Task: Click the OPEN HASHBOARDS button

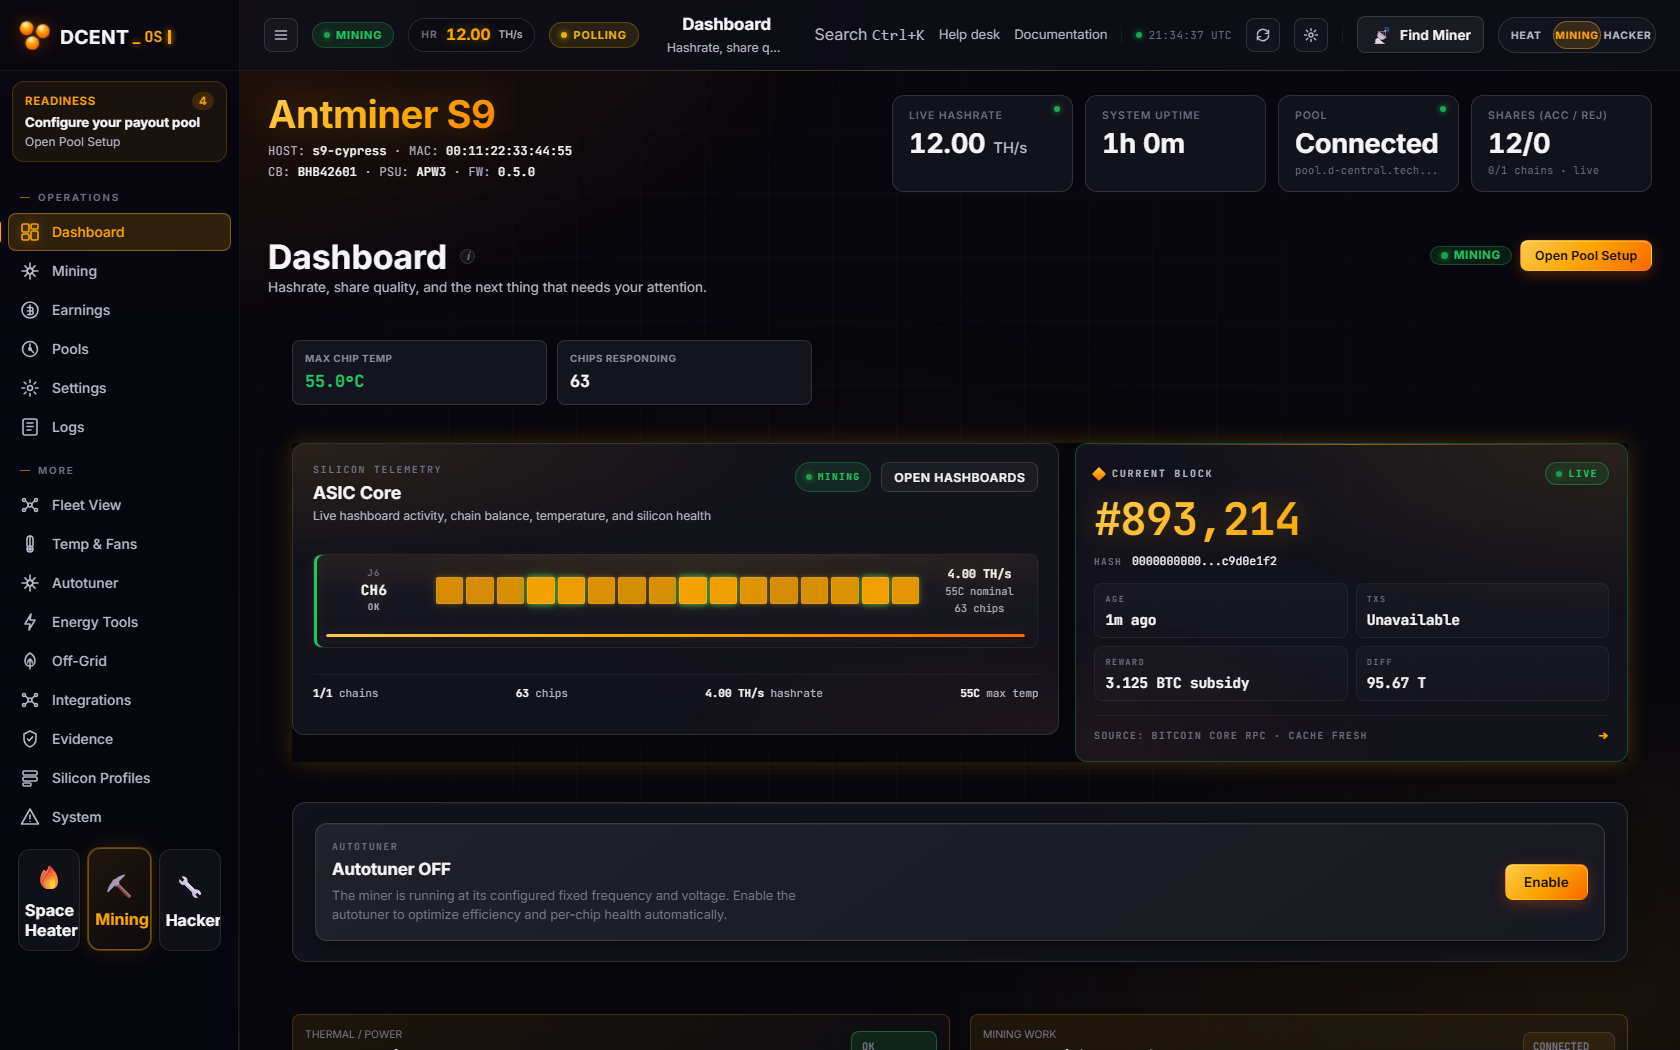Action: [959, 477]
